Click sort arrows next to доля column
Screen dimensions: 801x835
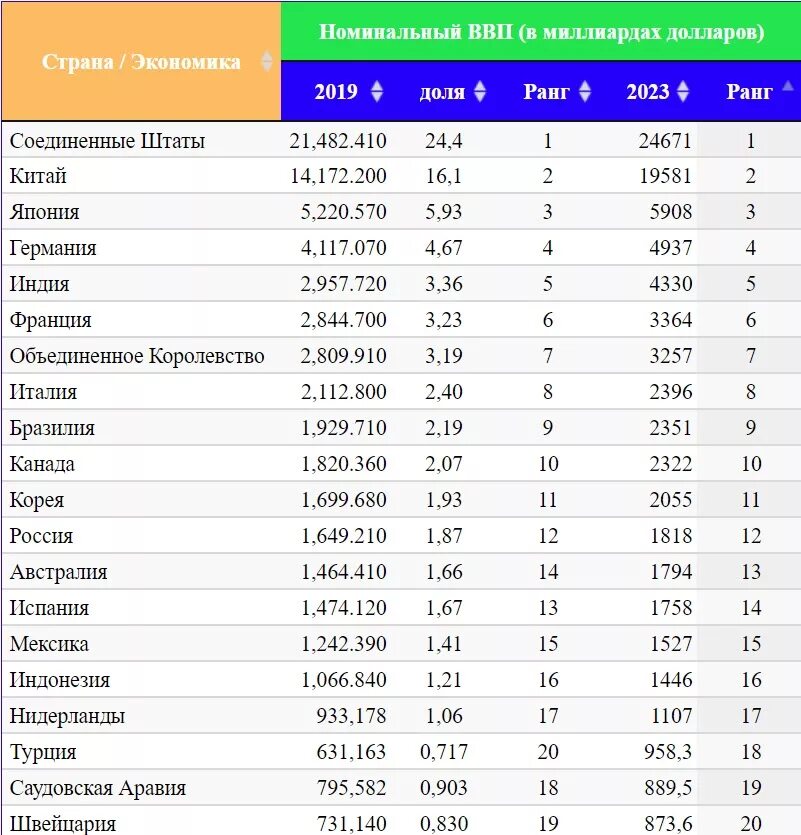(480, 92)
